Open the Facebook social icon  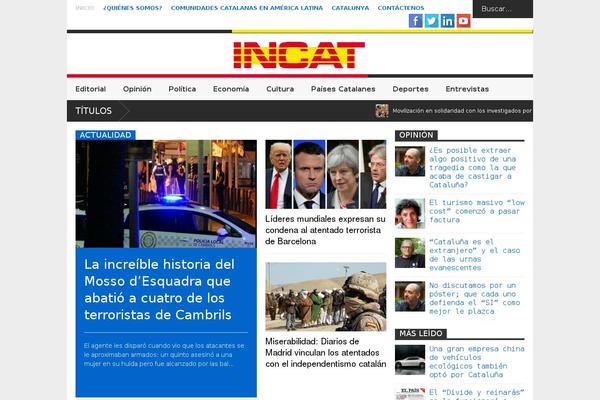(x=416, y=21)
